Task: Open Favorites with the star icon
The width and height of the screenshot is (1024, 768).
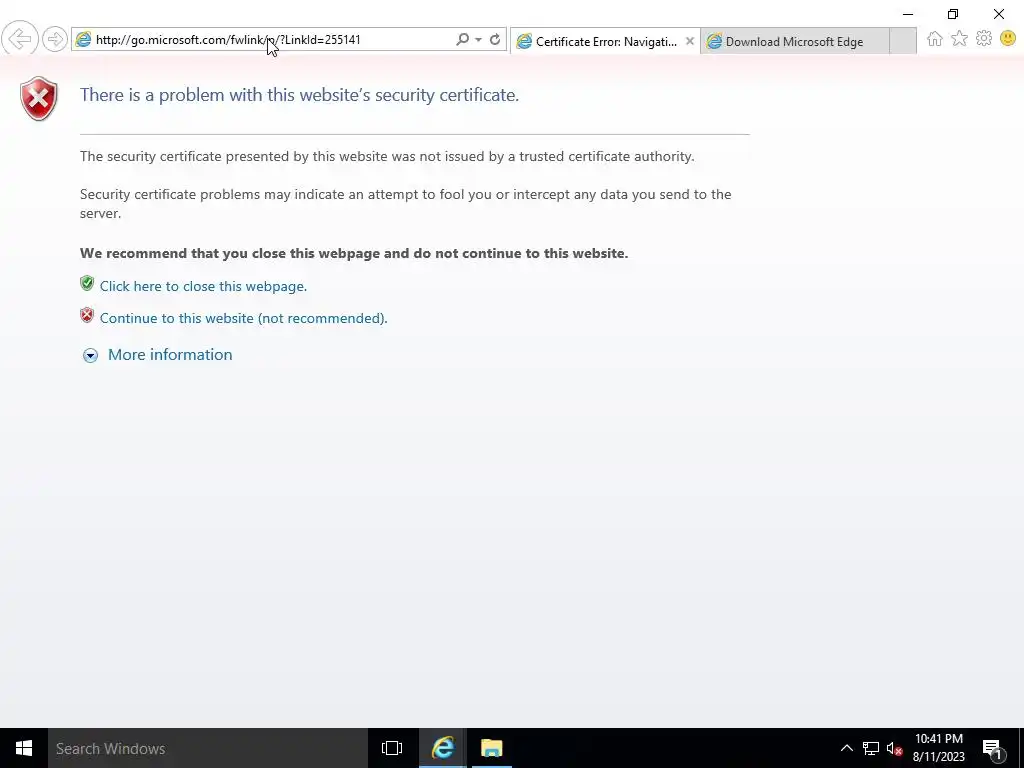Action: (x=959, y=39)
